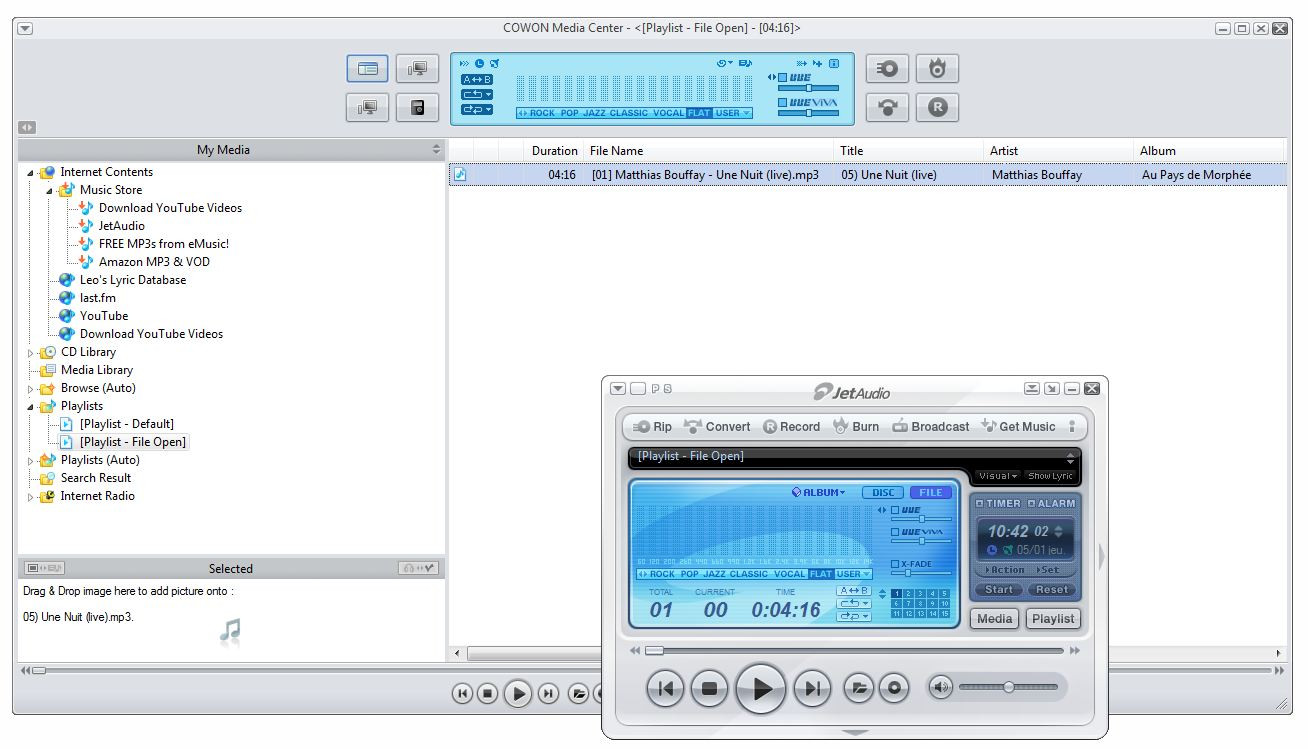The image size is (1308, 749).
Task: Open the Broadcast tool in JetAudio
Action: [x=930, y=426]
